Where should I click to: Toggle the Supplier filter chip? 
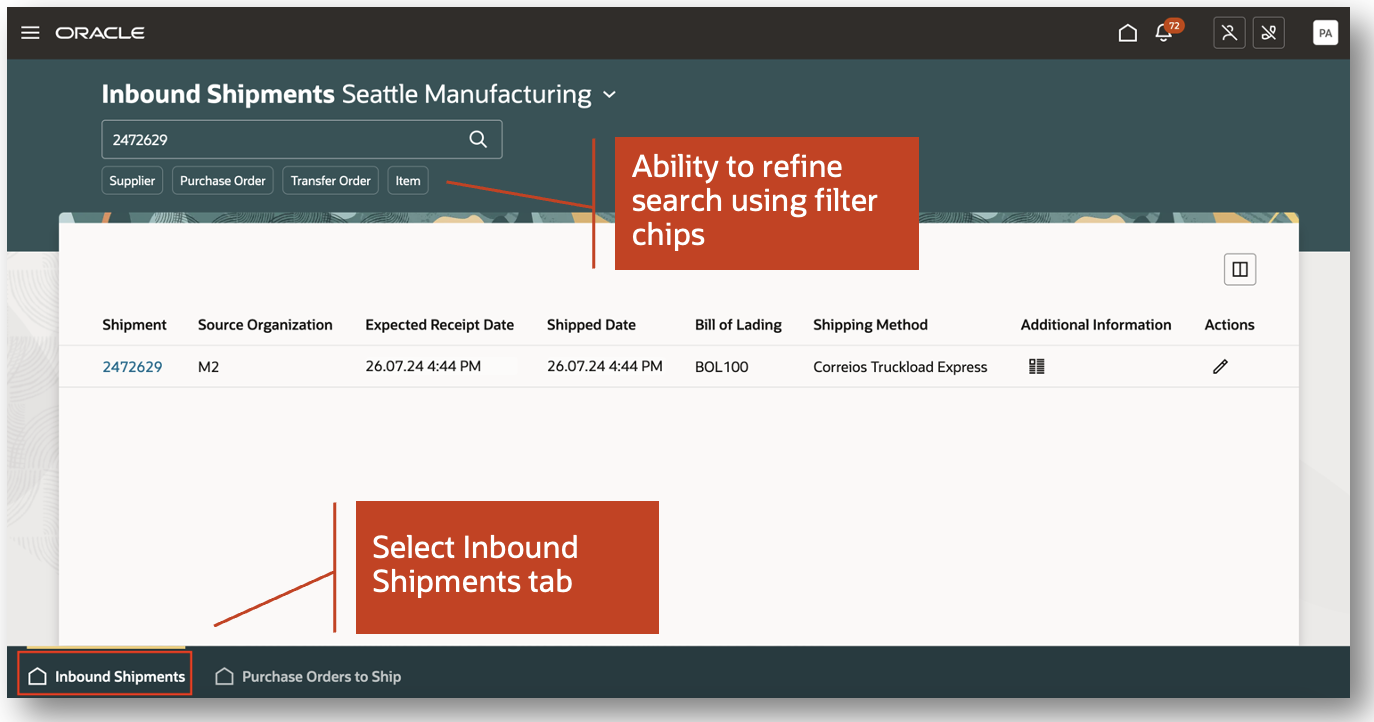click(x=132, y=181)
